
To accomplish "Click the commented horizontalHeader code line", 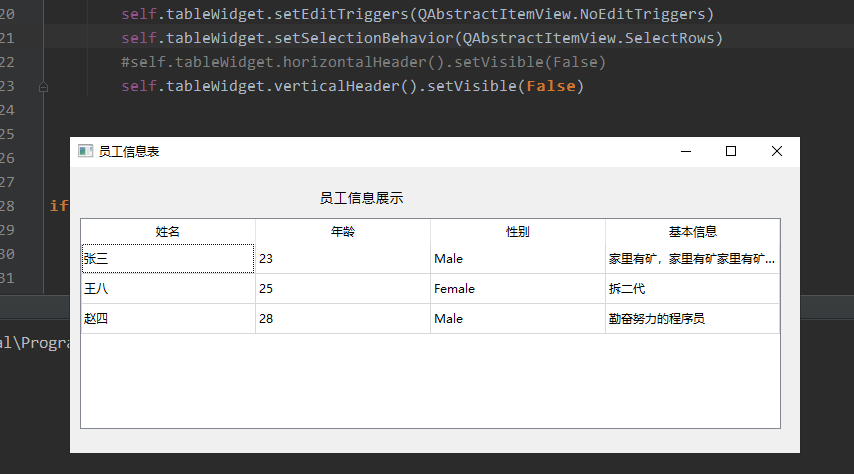I will [x=363, y=62].
